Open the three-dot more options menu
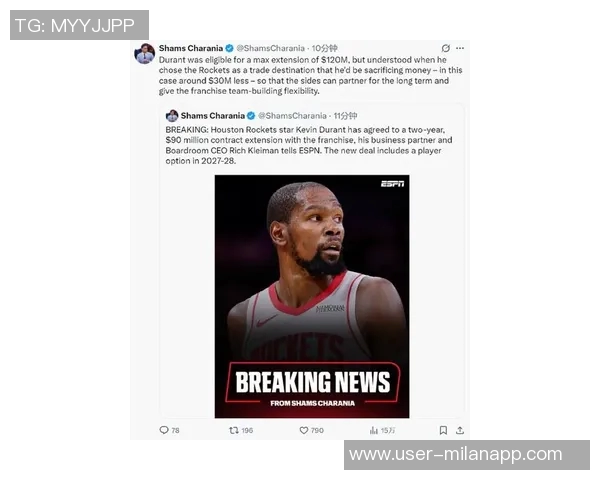Image resolution: width=600 pixels, height=480 pixels. click(x=460, y=48)
